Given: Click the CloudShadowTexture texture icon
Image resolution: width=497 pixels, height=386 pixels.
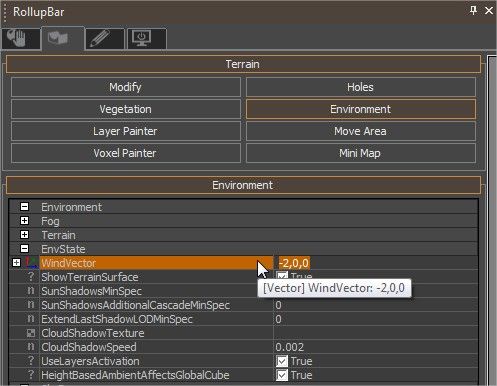Looking at the screenshot, I should click(x=31, y=333).
